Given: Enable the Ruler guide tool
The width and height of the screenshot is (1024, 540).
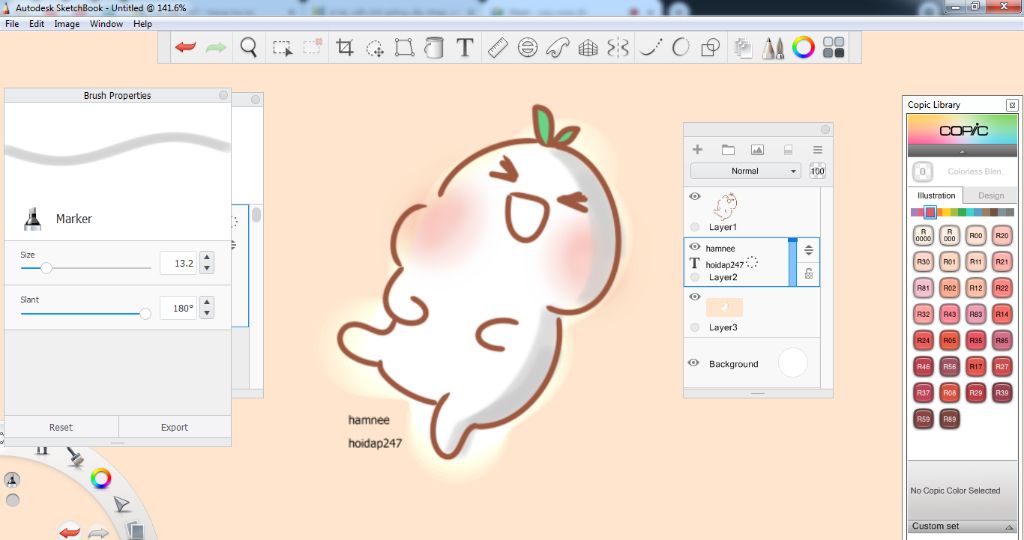Looking at the screenshot, I should pos(498,47).
